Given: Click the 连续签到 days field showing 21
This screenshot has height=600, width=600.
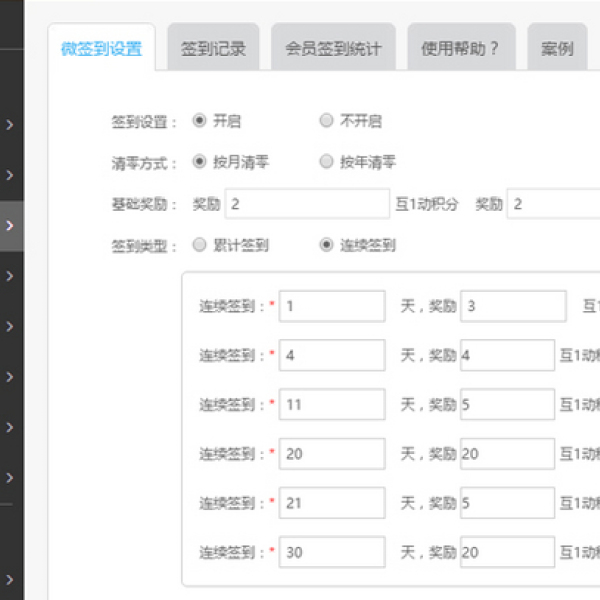Looking at the screenshot, I should coord(331,503).
